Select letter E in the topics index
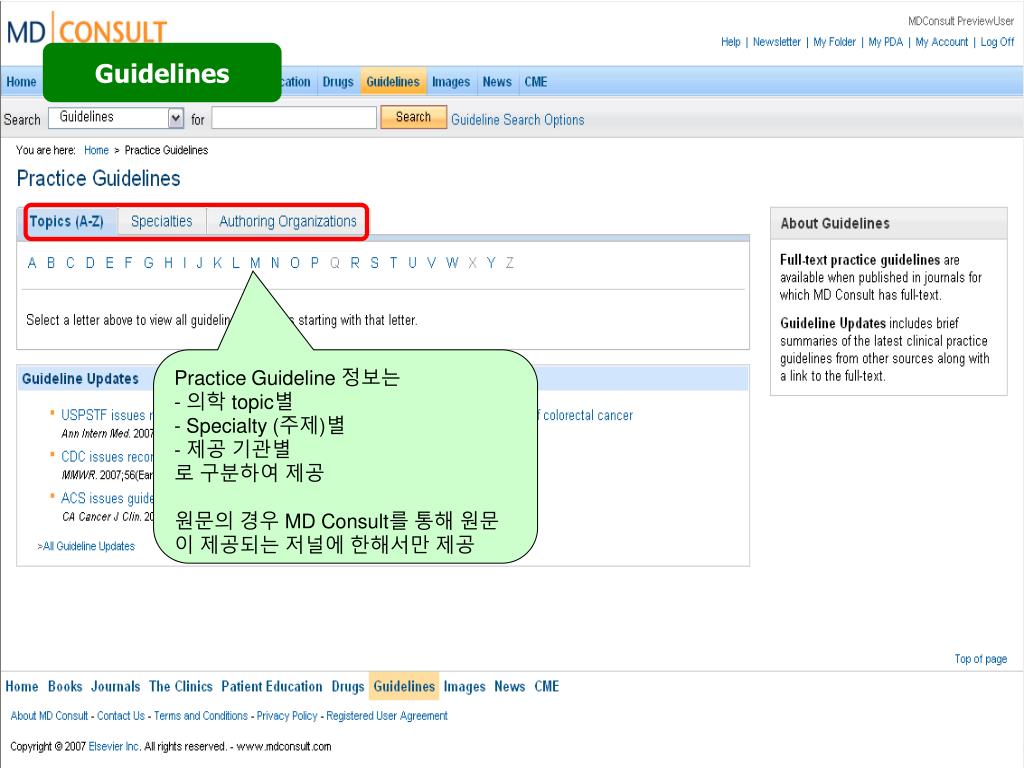 point(109,263)
